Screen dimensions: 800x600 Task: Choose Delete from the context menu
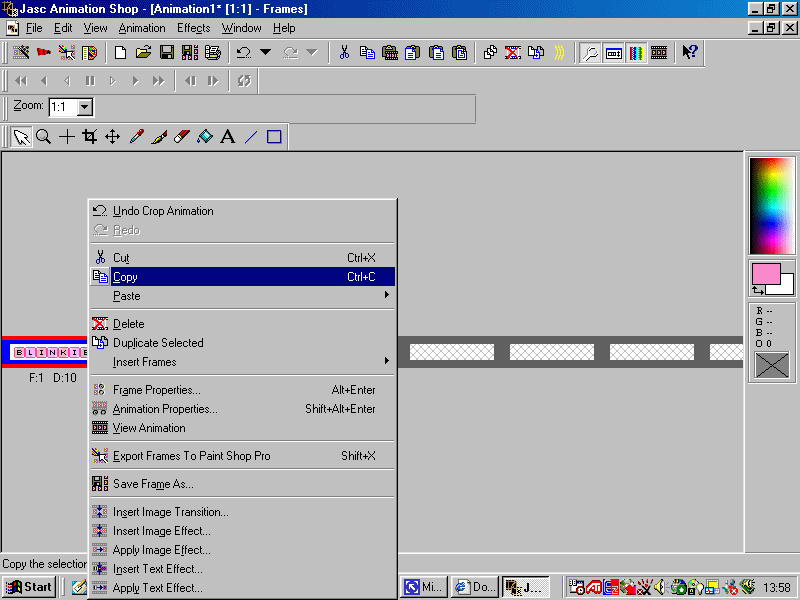tap(242, 324)
